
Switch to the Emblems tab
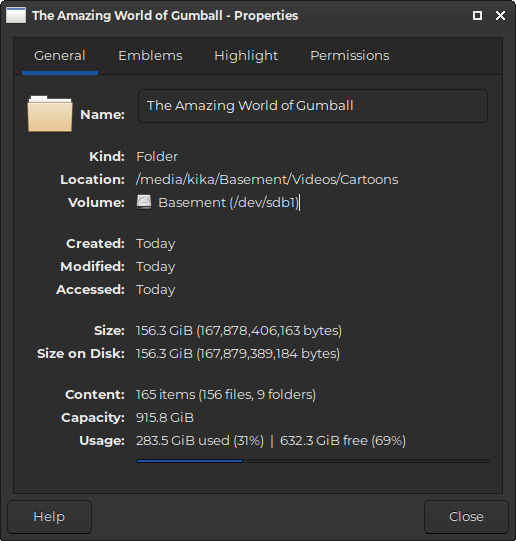tap(150, 56)
